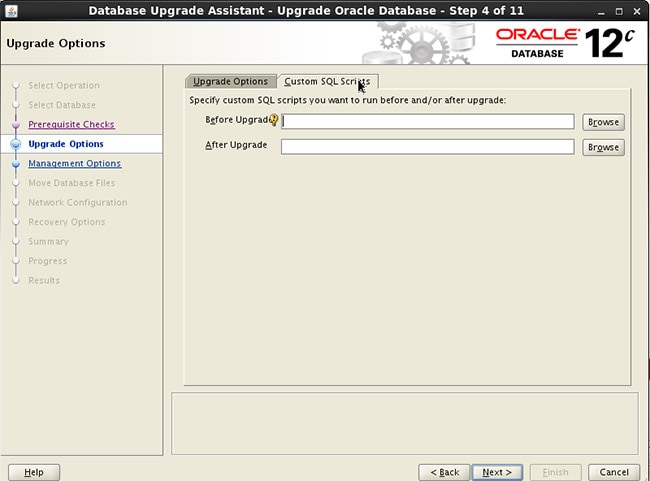Click the Network Configuration step label
The height and width of the screenshot is (481, 650).
[78, 202]
